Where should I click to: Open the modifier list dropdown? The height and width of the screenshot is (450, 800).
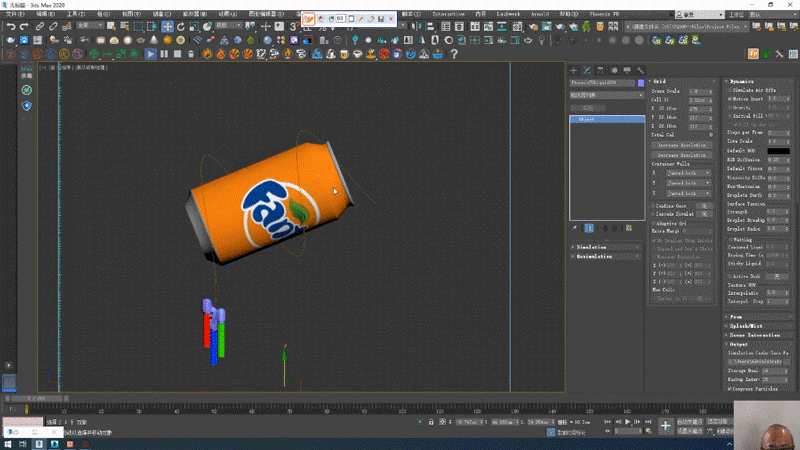click(607, 95)
